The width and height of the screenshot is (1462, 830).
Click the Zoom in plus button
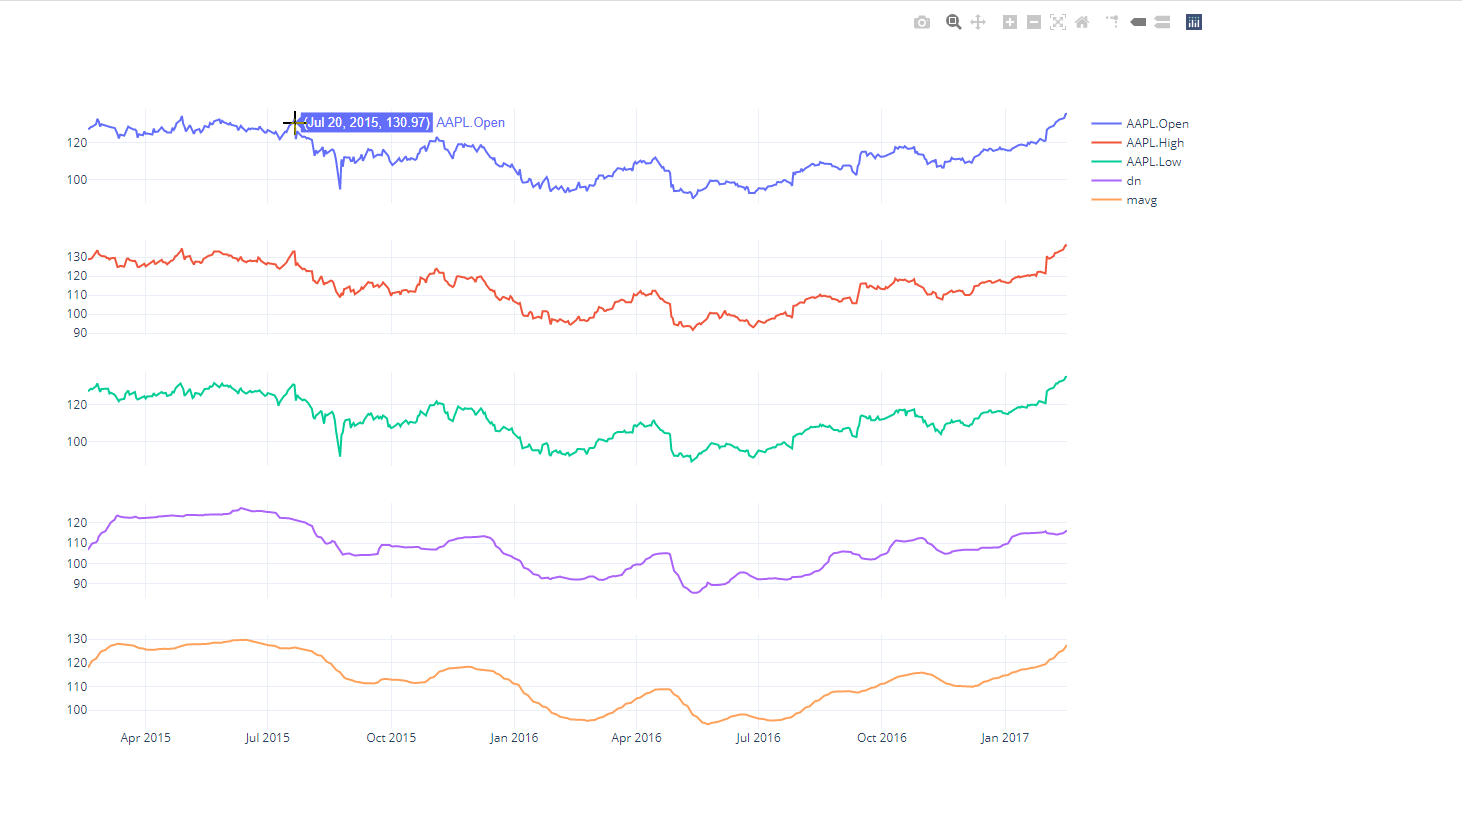(1010, 22)
